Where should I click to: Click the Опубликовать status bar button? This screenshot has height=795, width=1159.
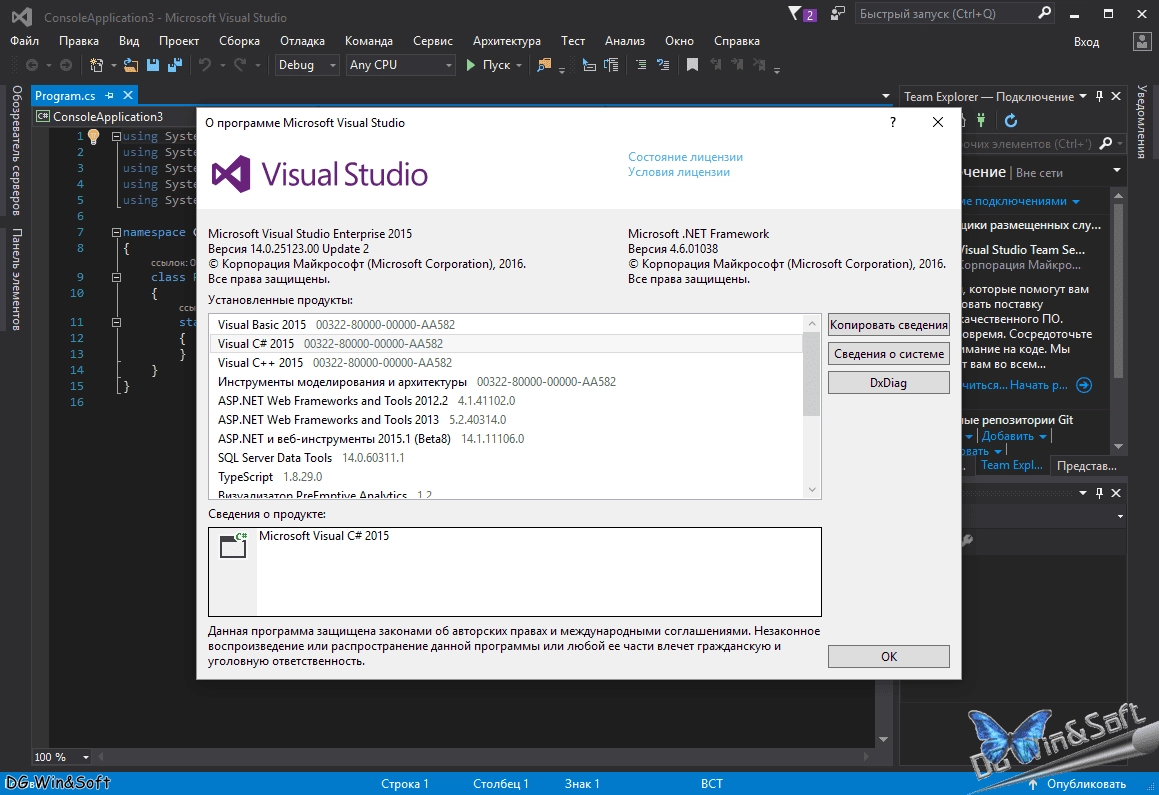click(x=1078, y=784)
